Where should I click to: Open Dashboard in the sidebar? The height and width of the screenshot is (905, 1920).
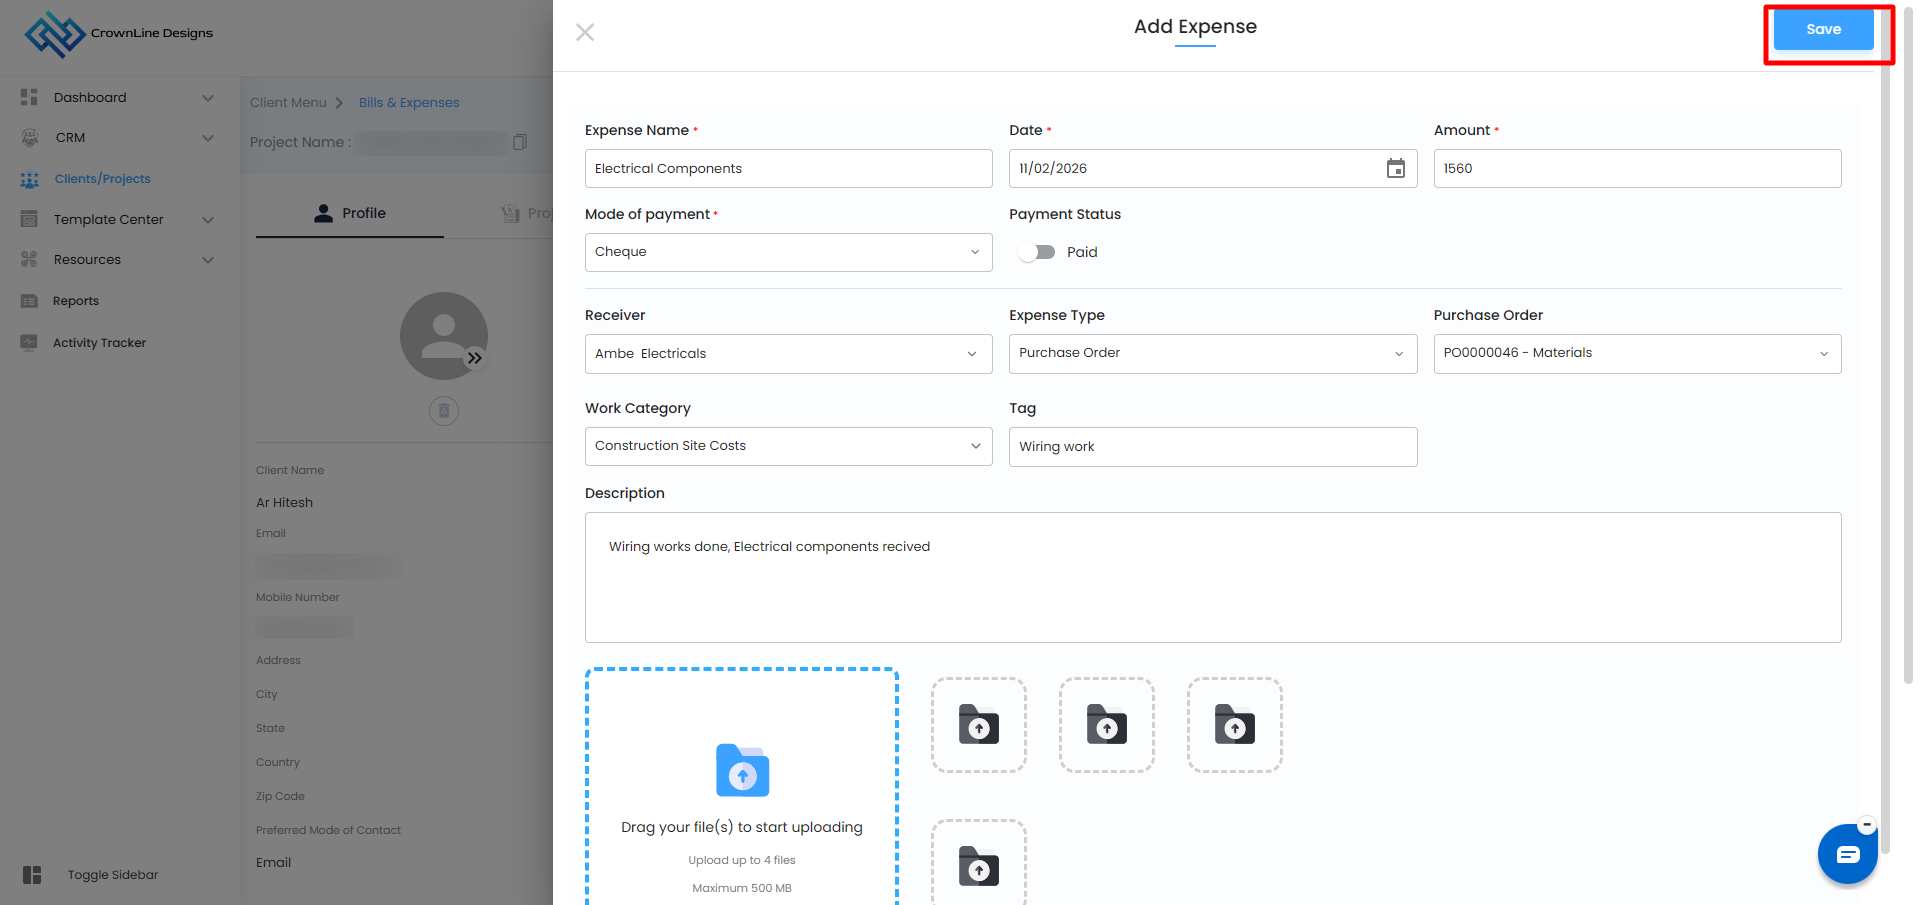point(90,97)
